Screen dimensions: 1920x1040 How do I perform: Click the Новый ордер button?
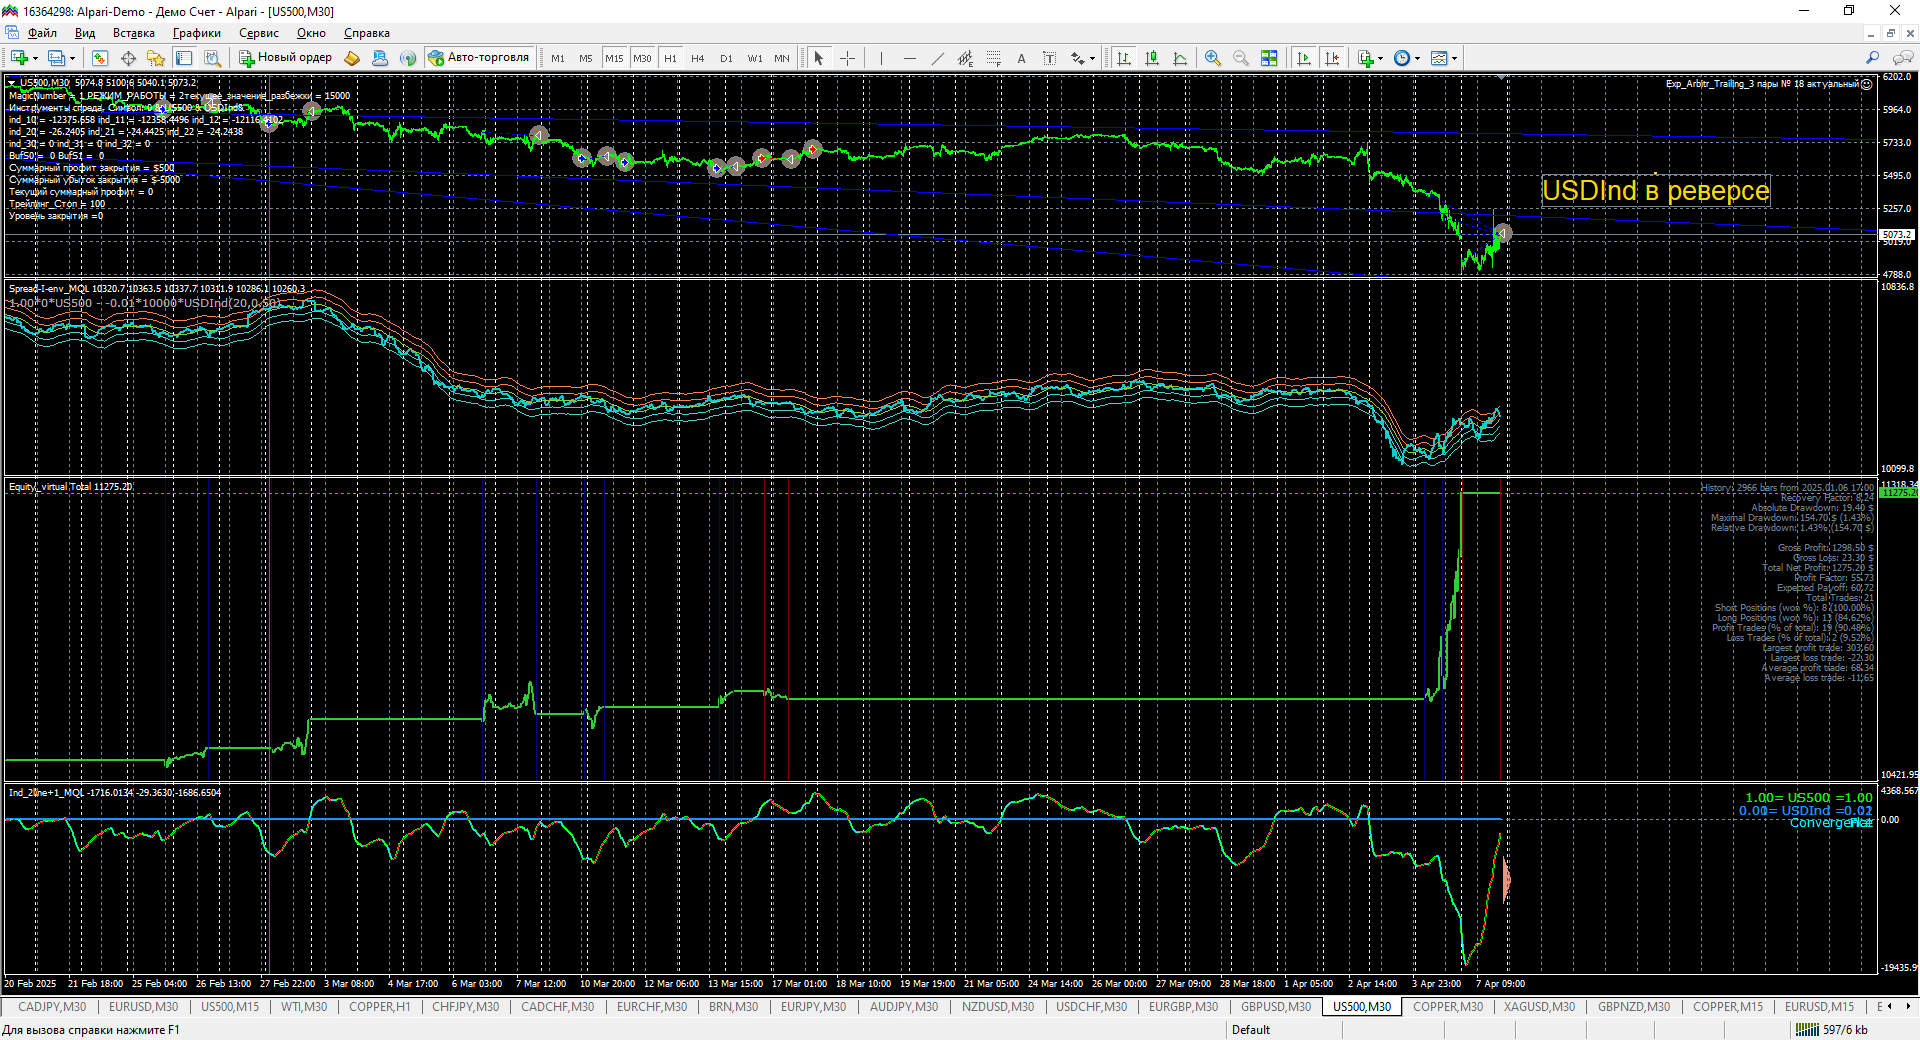286,58
